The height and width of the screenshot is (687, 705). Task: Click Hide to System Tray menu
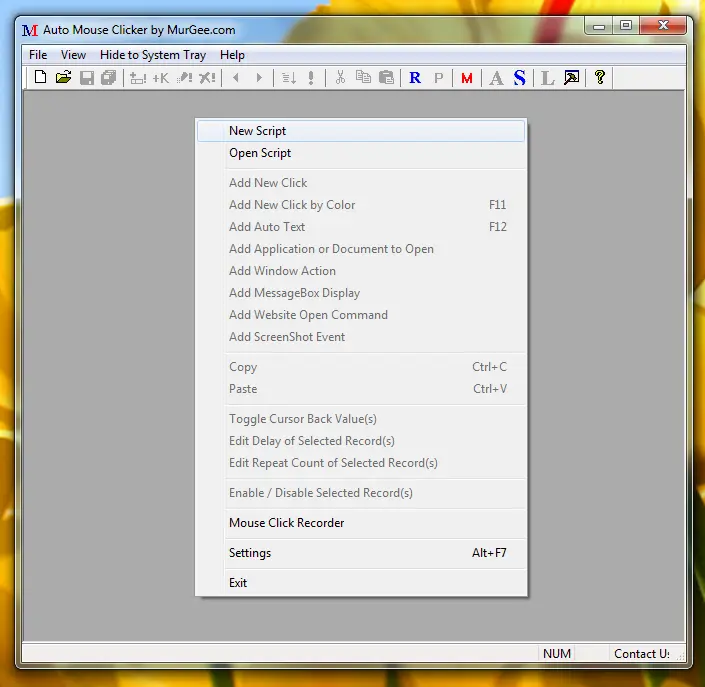(153, 55)
